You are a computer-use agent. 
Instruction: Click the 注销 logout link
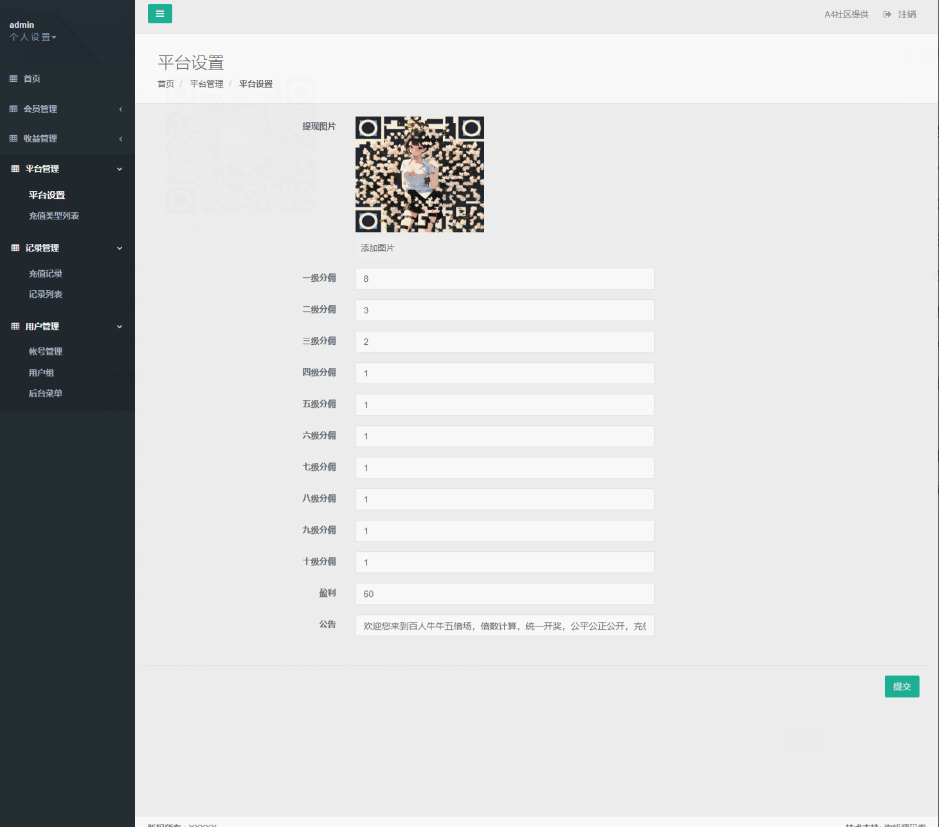tap(907, 14)
